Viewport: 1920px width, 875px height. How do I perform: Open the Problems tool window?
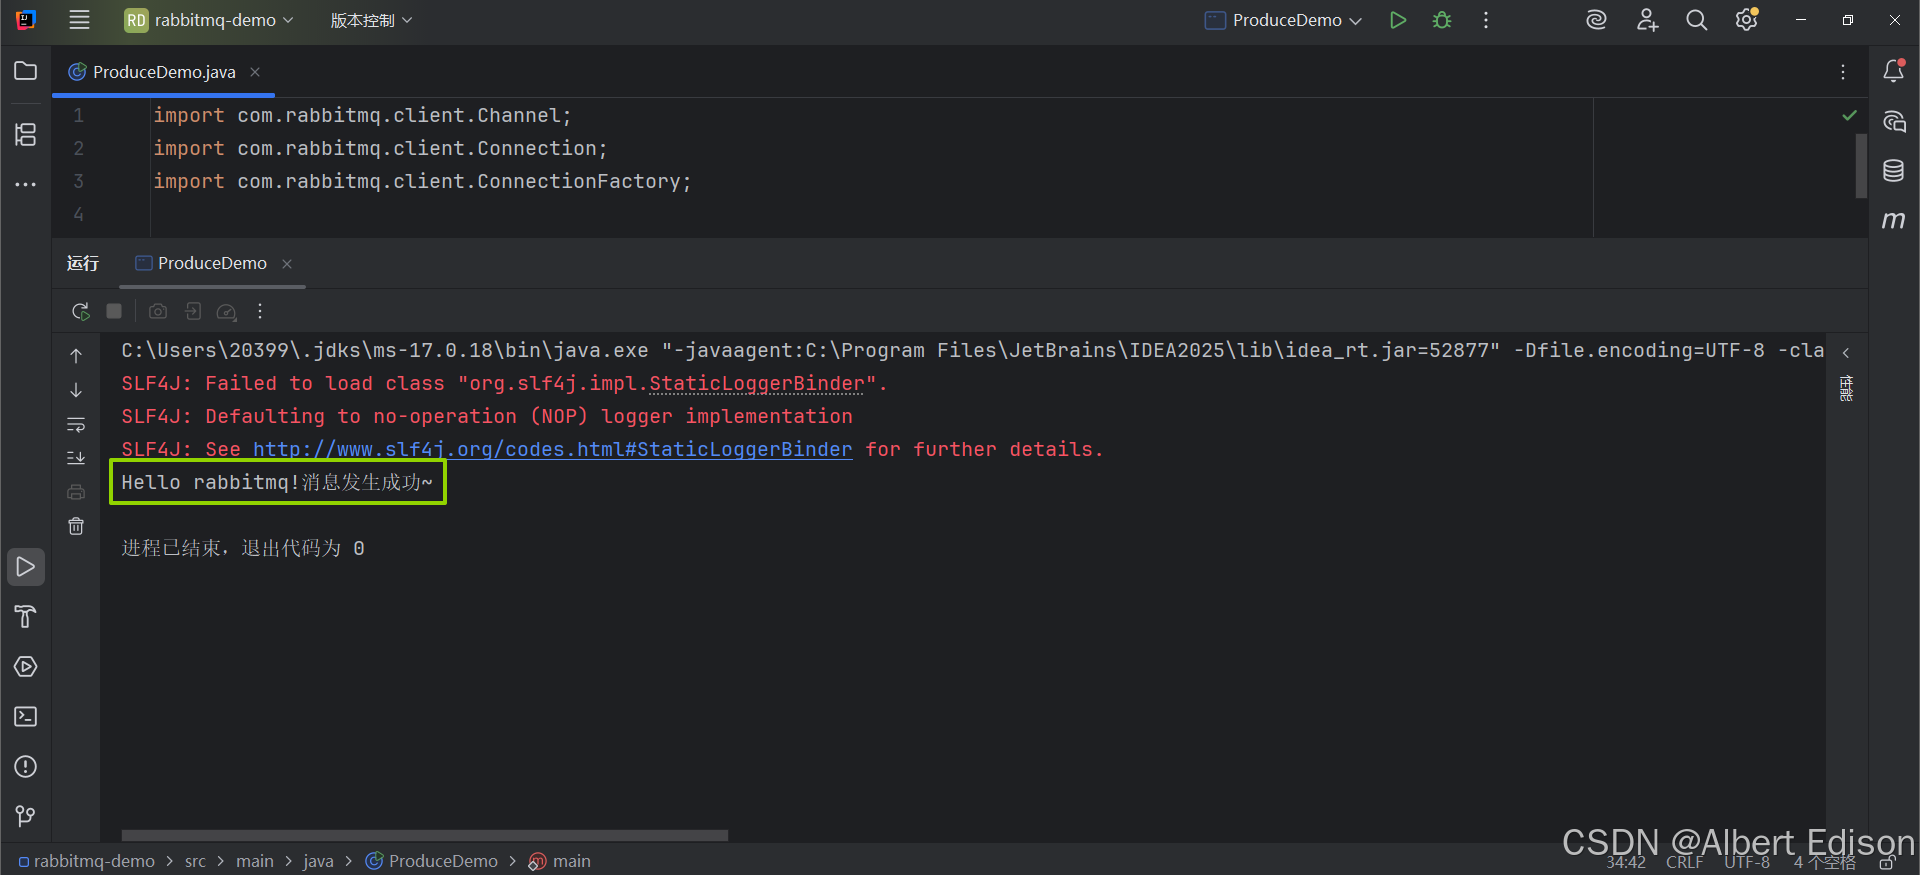coord(26,767)
